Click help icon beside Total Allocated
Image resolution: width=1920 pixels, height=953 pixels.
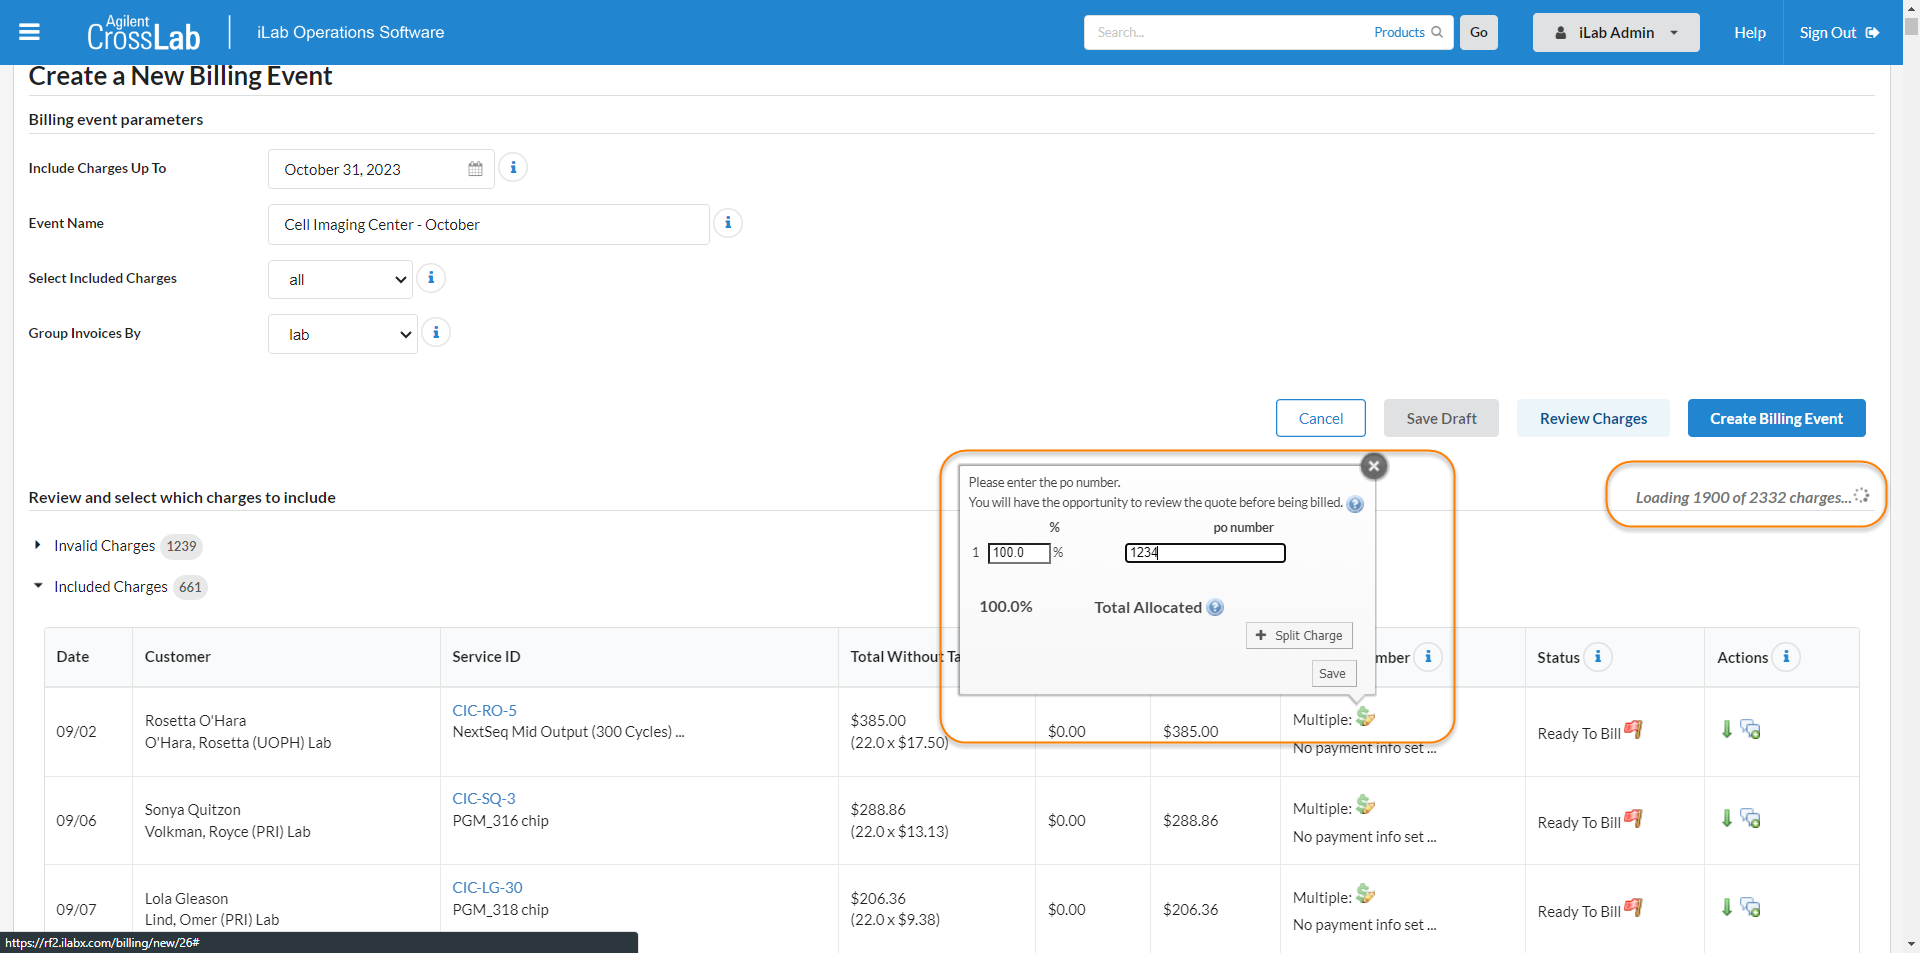click(1215, 608)
